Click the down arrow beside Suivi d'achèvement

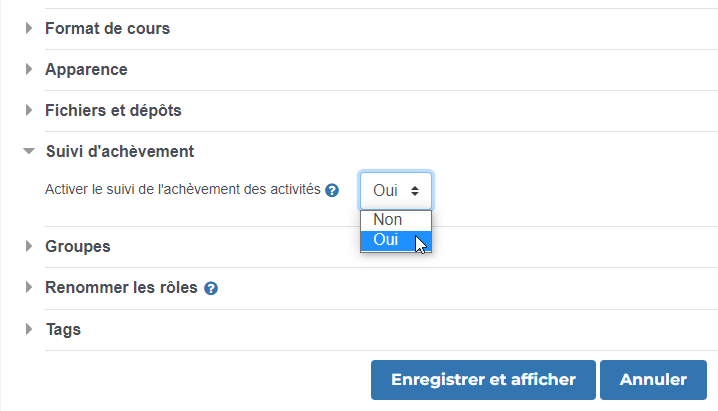pyautogui.click(x=28, y=152)
